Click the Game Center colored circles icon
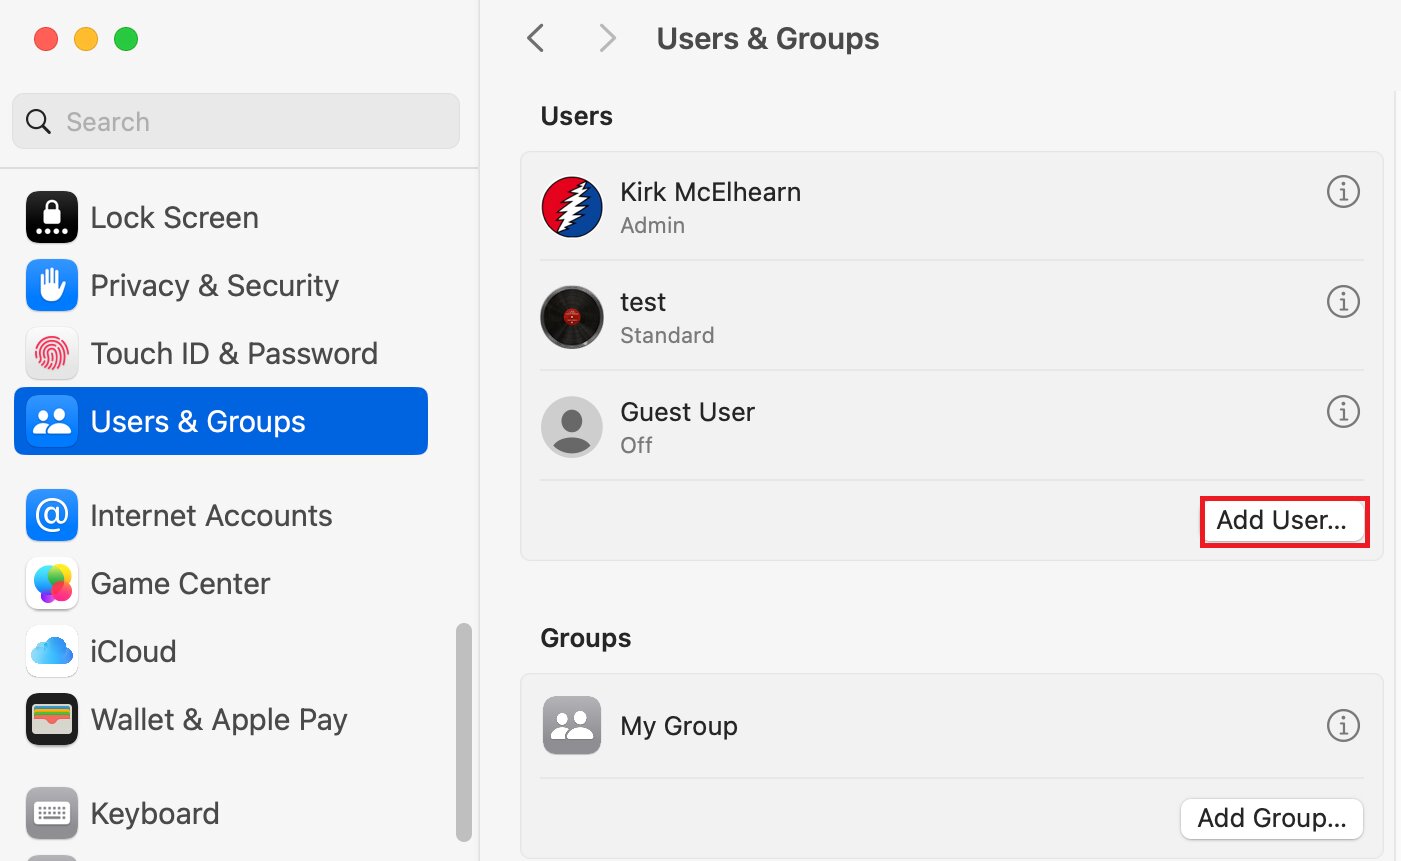Image resolution: width=1401 pixels, height=861 pixels. [x=51, y=583]
